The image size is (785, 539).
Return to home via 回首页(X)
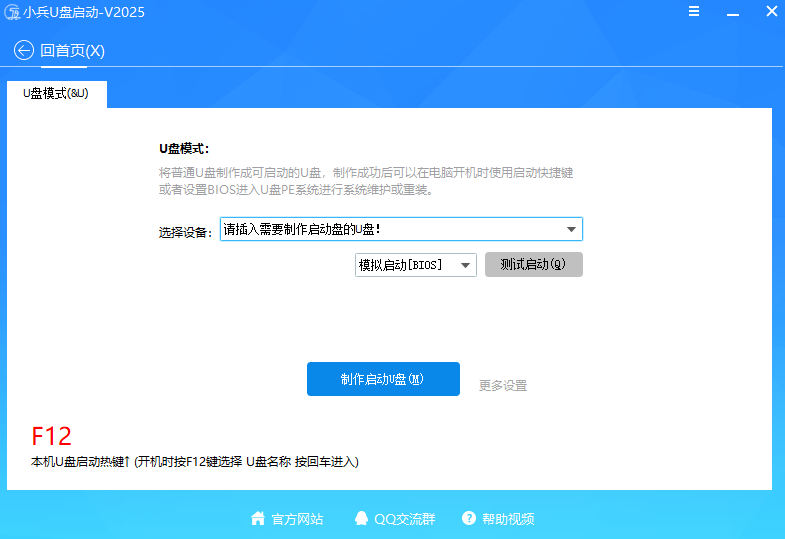click(x=73, y=51)
